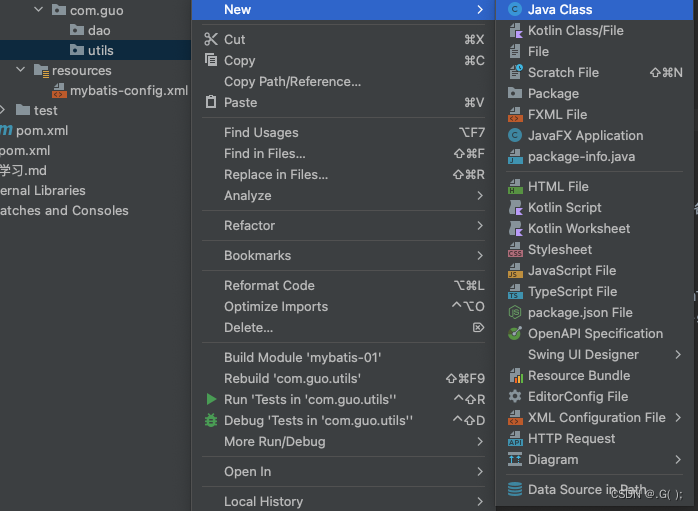The height and width of the screenshot is (511, 698).
Task: Choose Reformat Code menu entry
Action: point(343,285)
